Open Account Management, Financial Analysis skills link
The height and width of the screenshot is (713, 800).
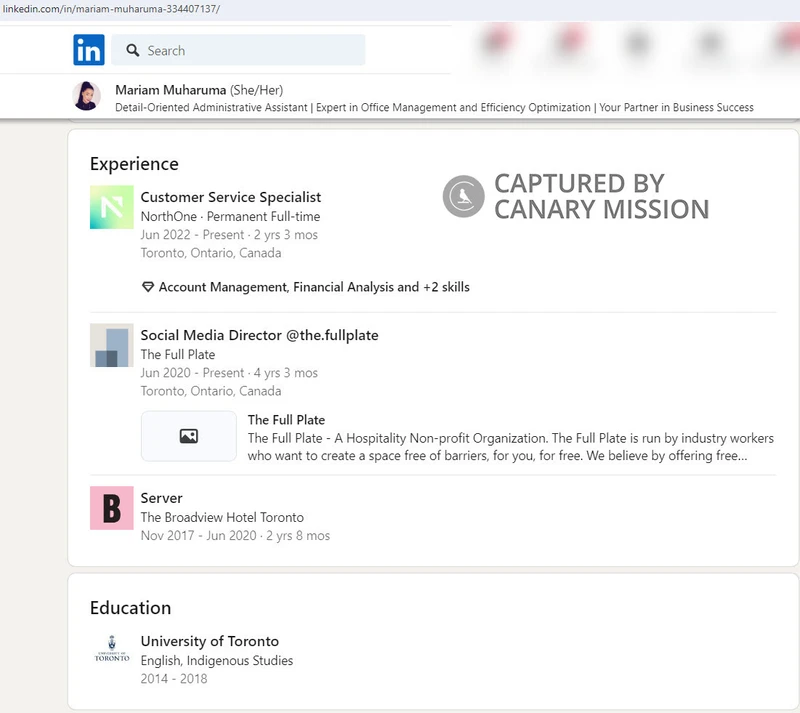pyautogui.click(x=314, y=287)
